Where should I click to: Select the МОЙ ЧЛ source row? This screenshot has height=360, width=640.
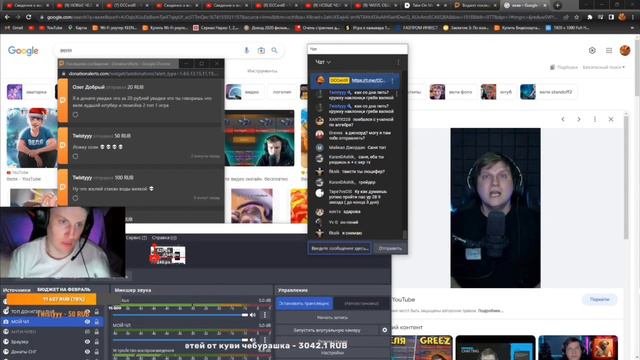[x=51, y=322]
